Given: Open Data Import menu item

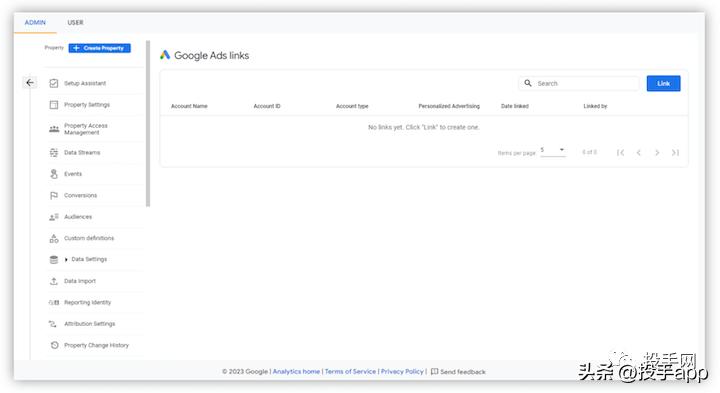Looking at the screenshot, I should [80, 281].
